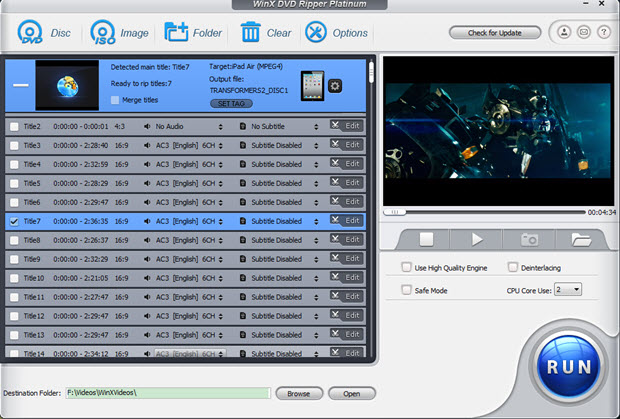Load a DVD with the Disc icon
This screenshot has height=419, width=620.
[30, 32]
